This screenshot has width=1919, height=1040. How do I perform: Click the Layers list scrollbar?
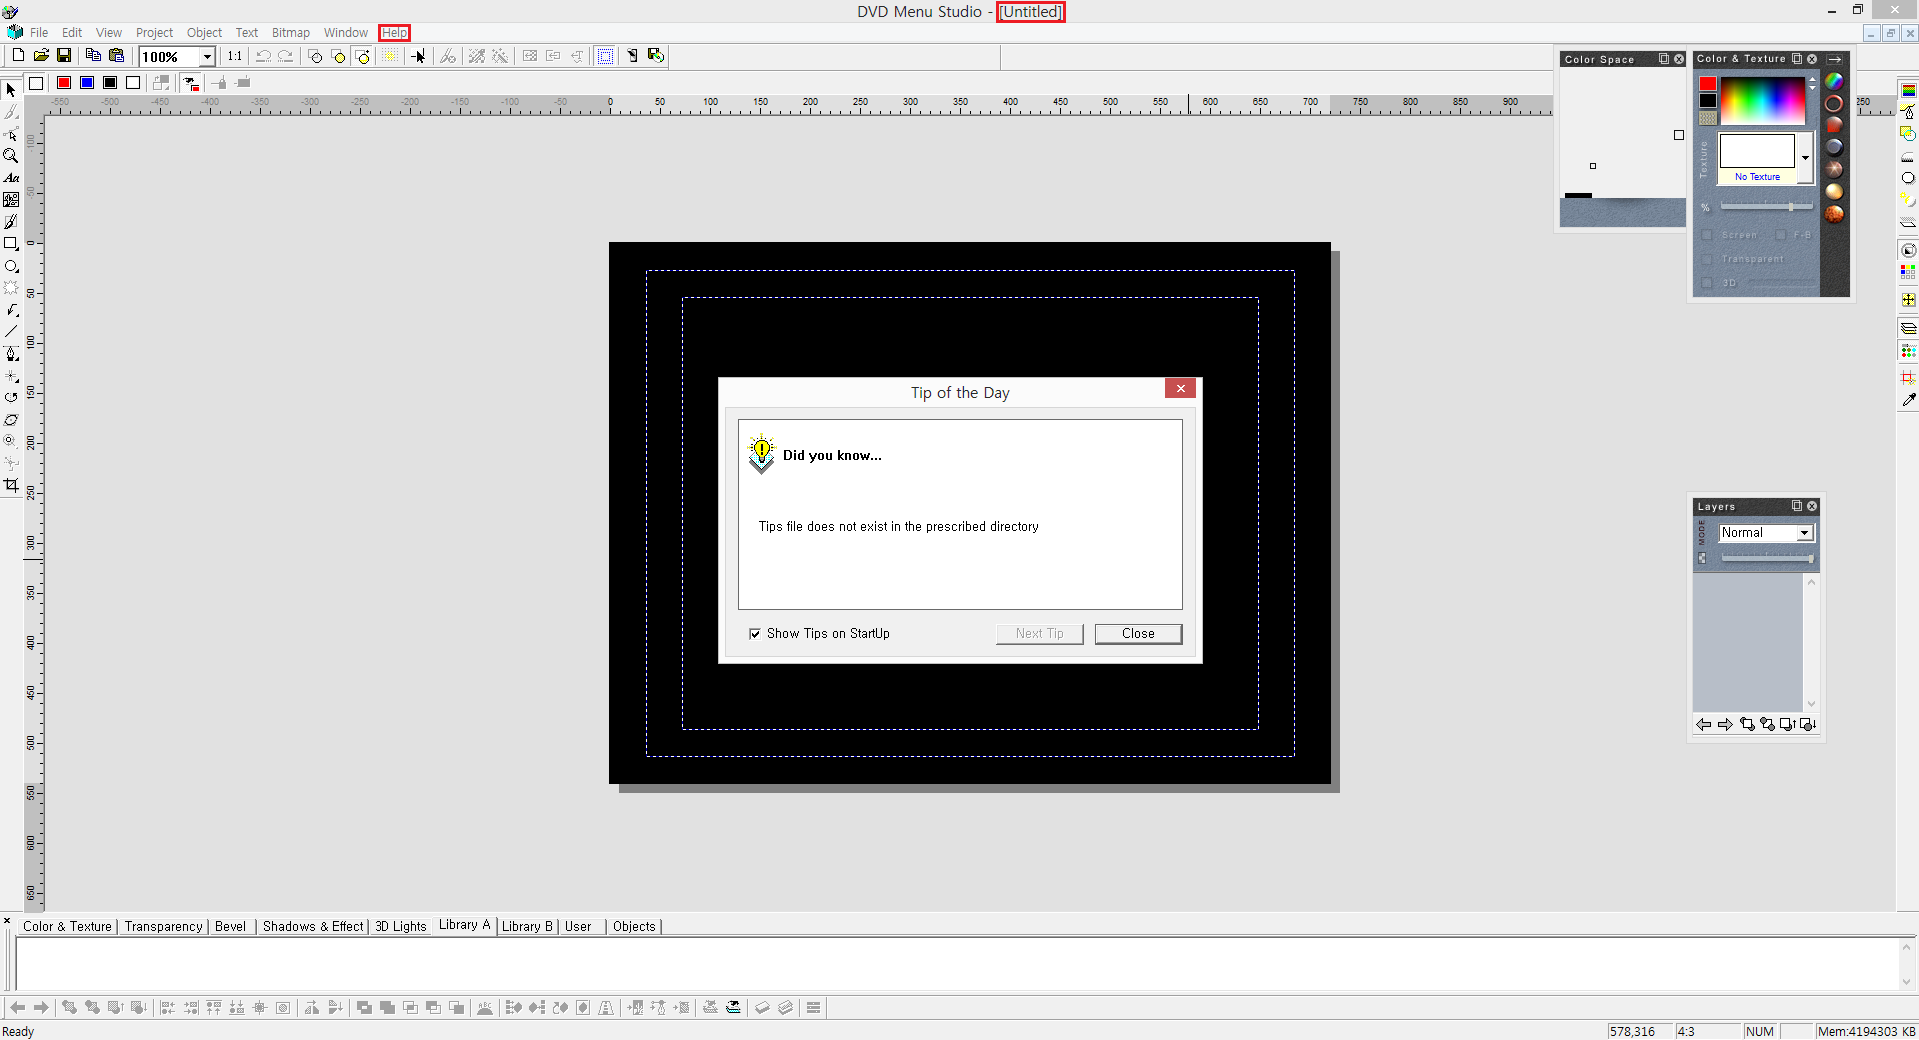tap(1811, 642)
